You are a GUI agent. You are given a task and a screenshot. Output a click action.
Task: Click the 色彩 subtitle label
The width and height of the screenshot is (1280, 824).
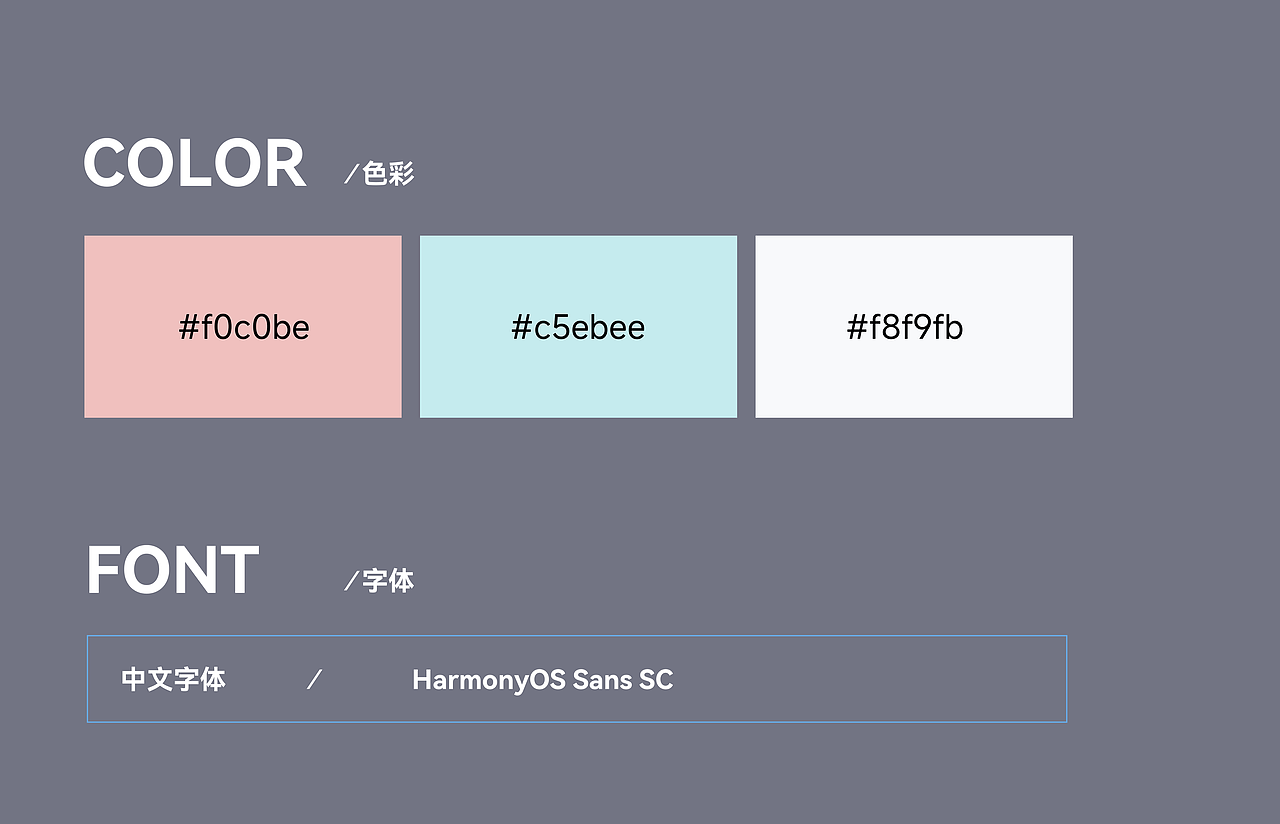(388, 174)
